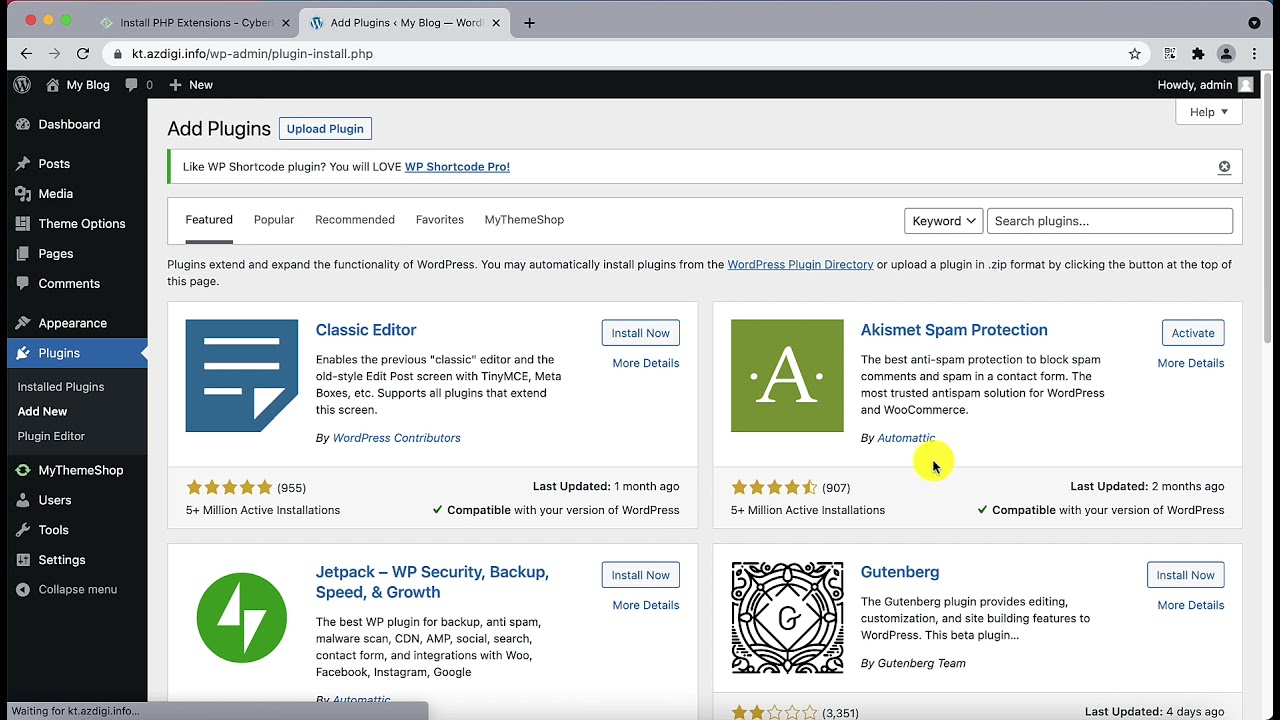1280x720 pixels.
Task: View More Details for Gutenberg
Action: [x=1191, y=605]
